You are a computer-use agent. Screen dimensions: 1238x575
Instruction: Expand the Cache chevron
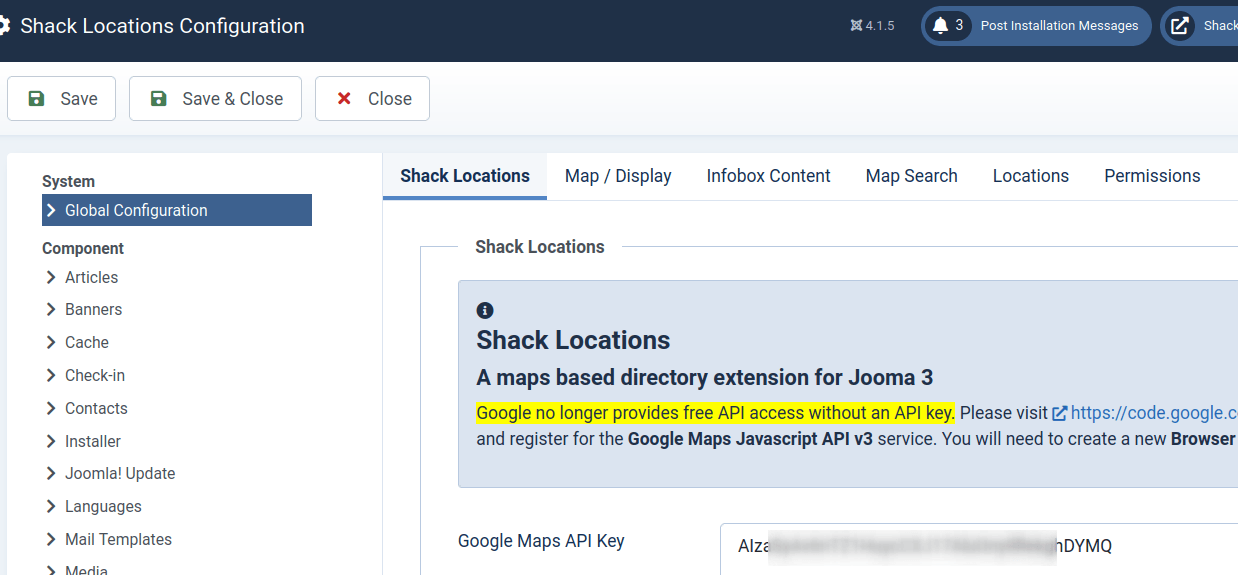[x=51, y=342]
